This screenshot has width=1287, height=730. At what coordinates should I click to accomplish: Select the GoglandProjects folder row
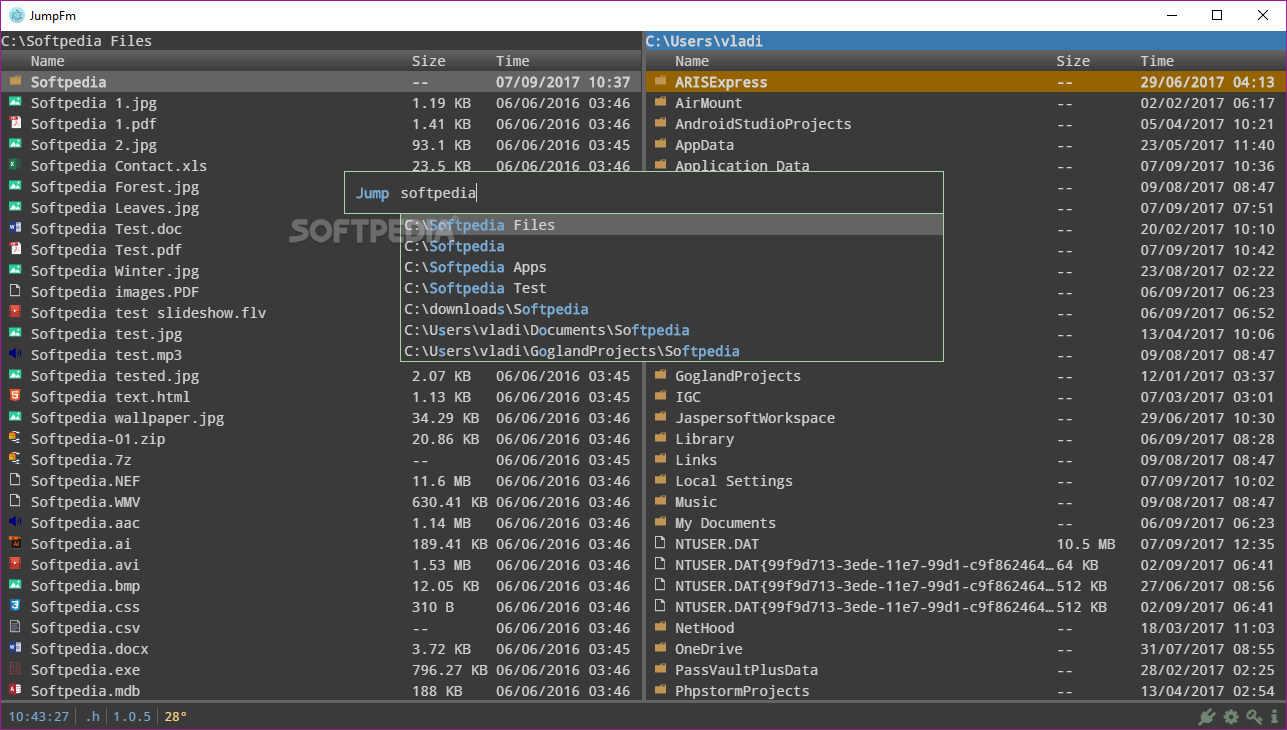click(965, 376)
